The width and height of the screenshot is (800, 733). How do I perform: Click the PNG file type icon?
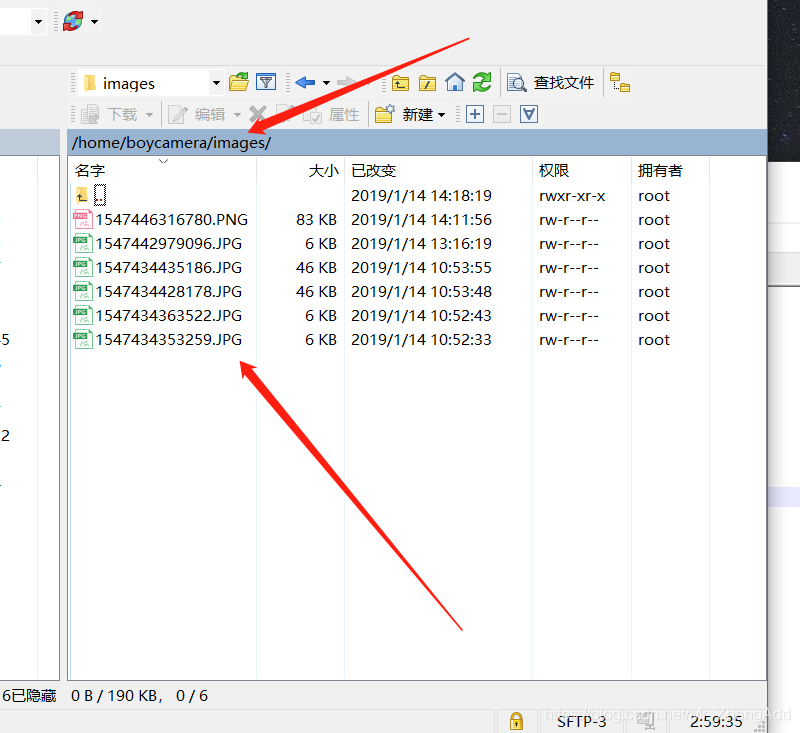pyautogui.click(x=83, y=219)
